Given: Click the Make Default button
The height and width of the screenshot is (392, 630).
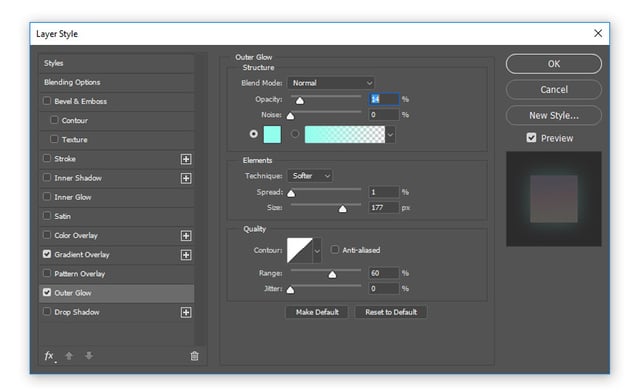Looking at the screenshot, I should coord(317,312).
